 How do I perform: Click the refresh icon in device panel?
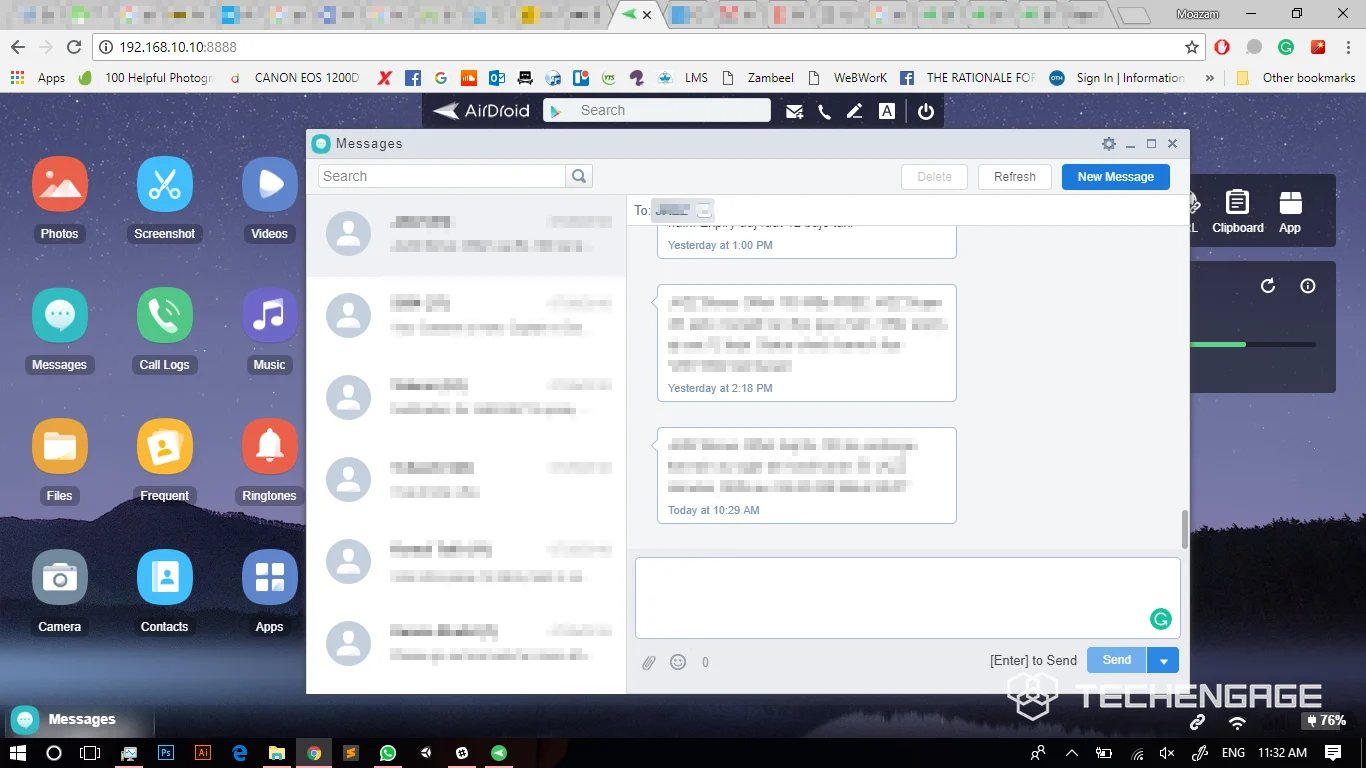pyautogui.click(x=1268, y=286)
